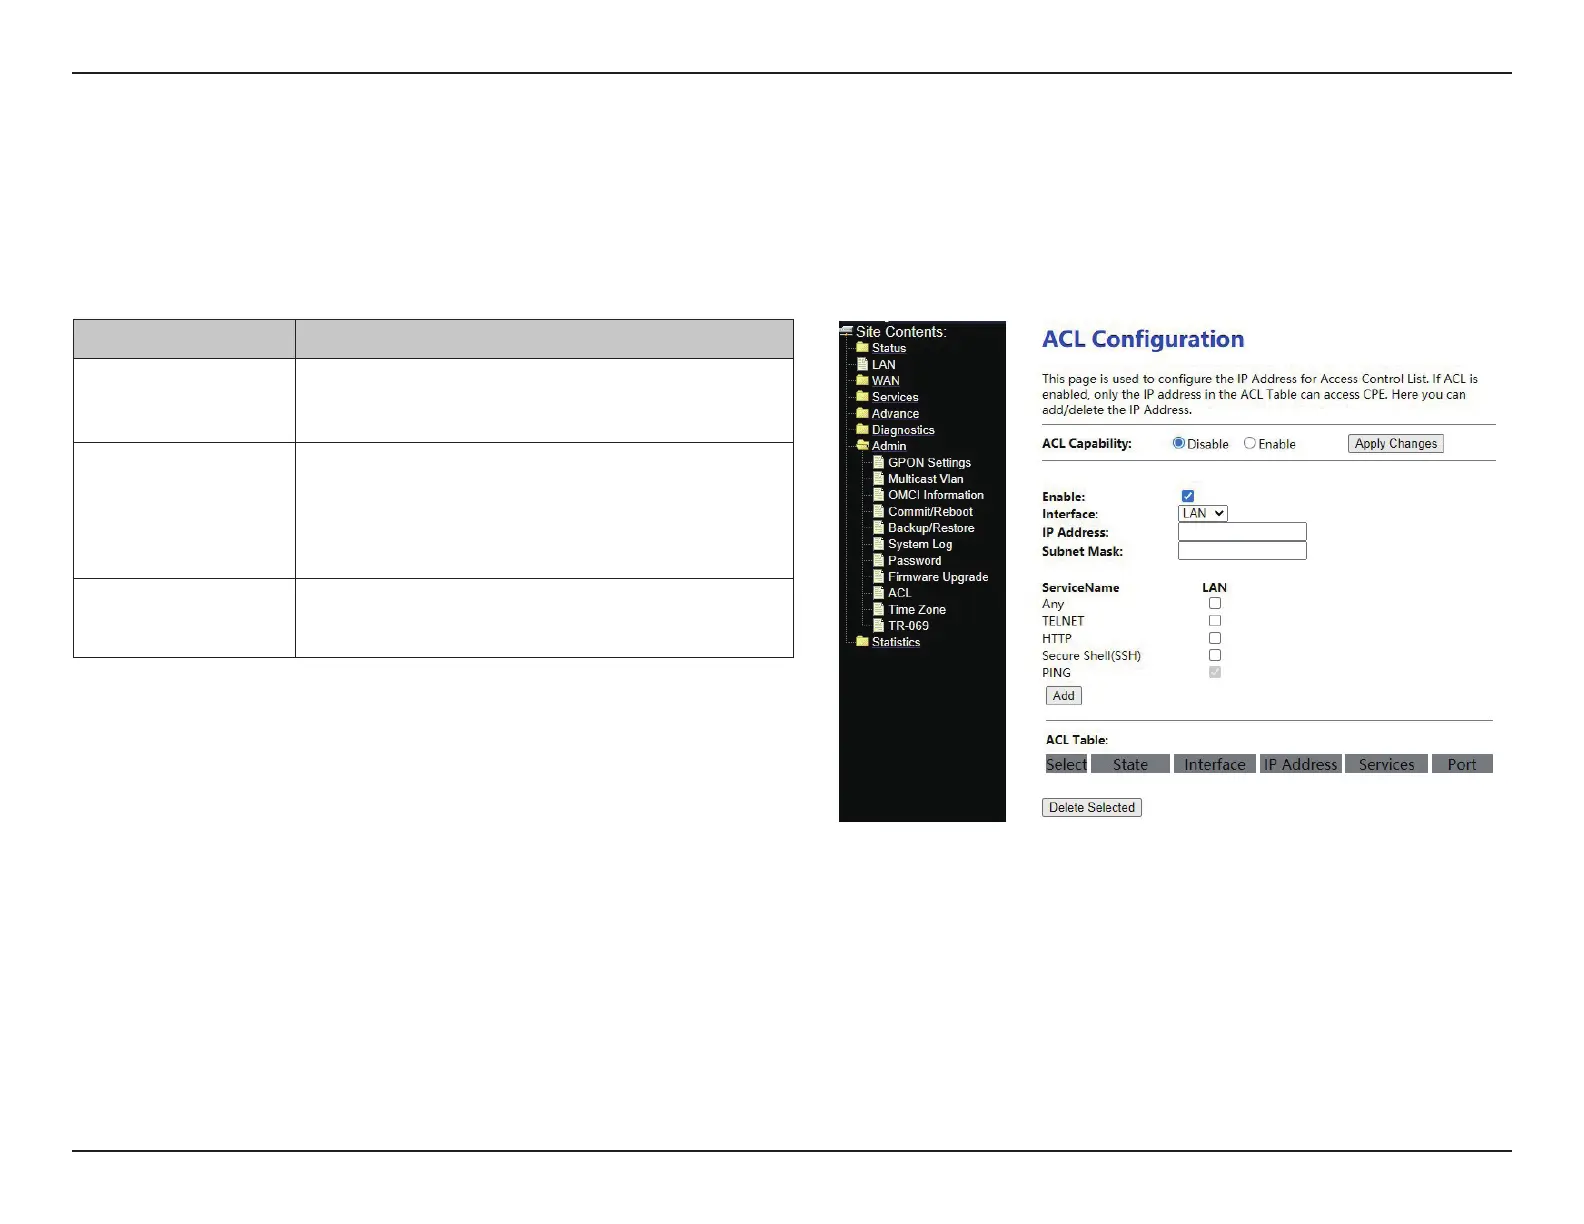Open the WAN menu link
Screen dimensions: 1584x1224
[x=886, y=381]
